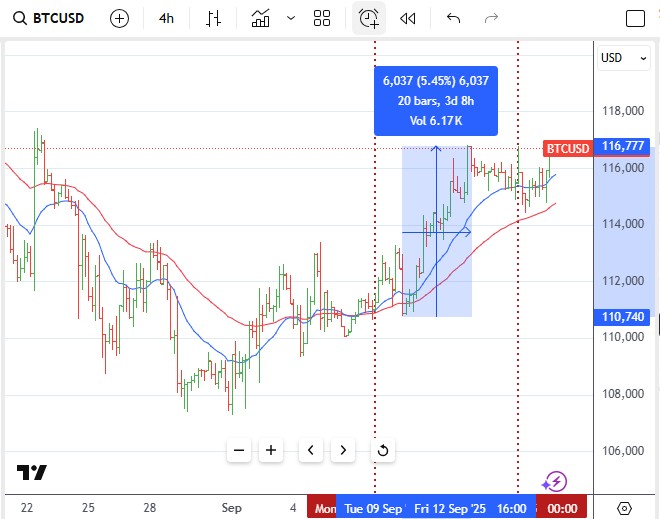Click the blue measurement info box
Image resolution: width=660 pixels, height=519 pixels.
click(x=436, y=101)
